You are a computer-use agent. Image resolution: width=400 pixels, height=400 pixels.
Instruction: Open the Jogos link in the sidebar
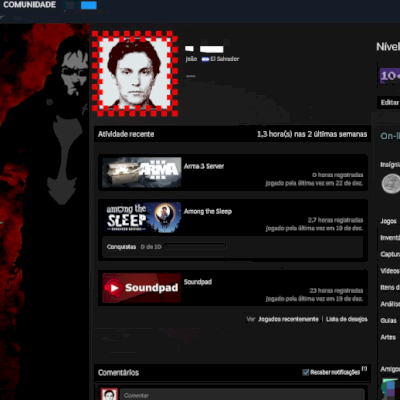(x=388, y=221)
